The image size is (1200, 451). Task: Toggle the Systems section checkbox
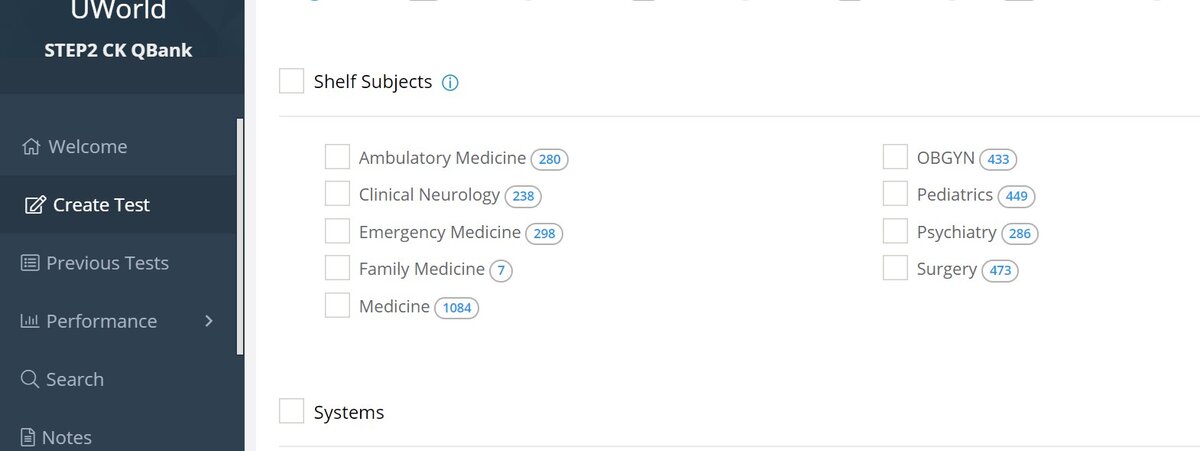click(291, 412)
